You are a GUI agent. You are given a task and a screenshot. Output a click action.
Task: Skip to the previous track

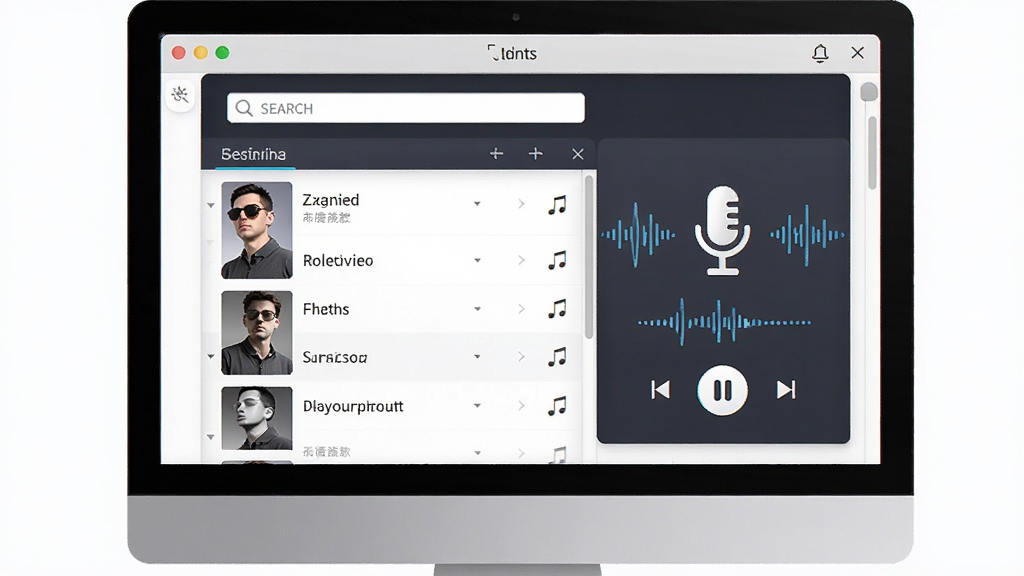[660, 390]
